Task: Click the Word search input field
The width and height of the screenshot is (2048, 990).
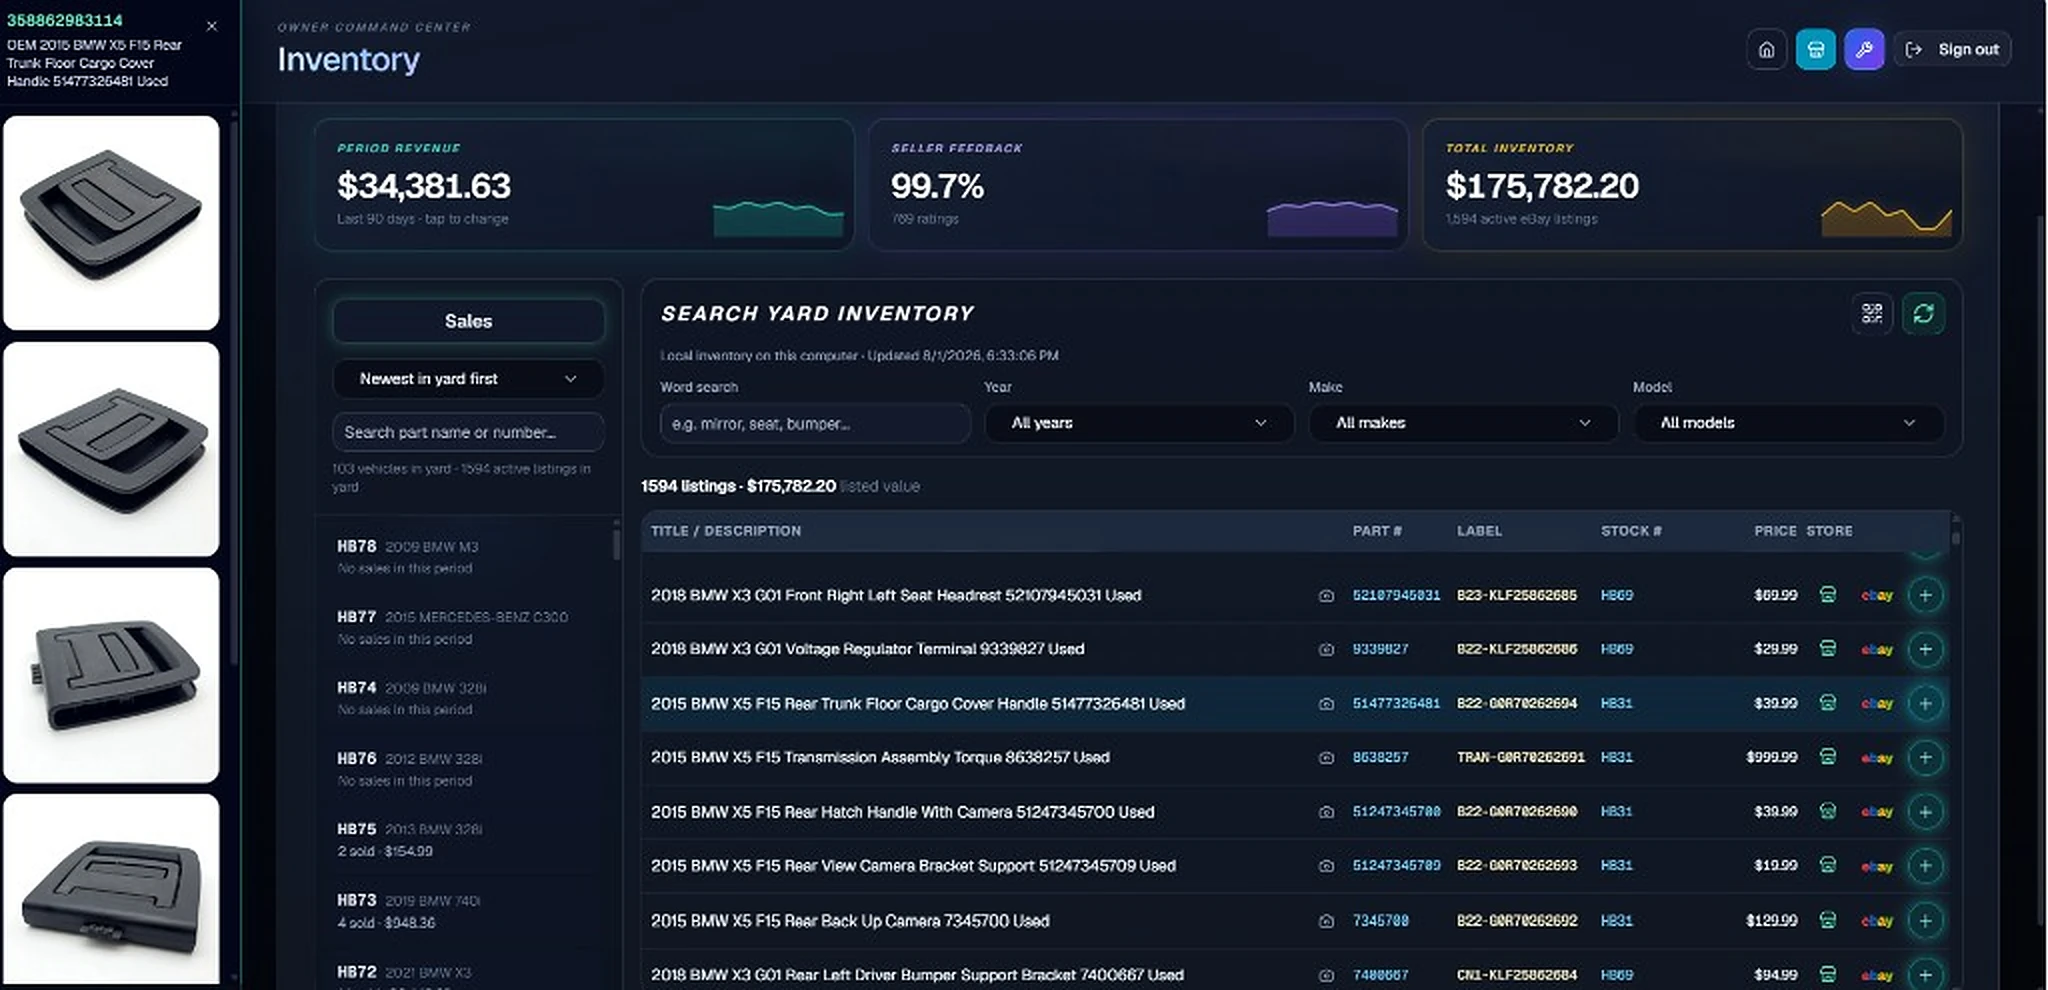Action: tap(815, 423)
